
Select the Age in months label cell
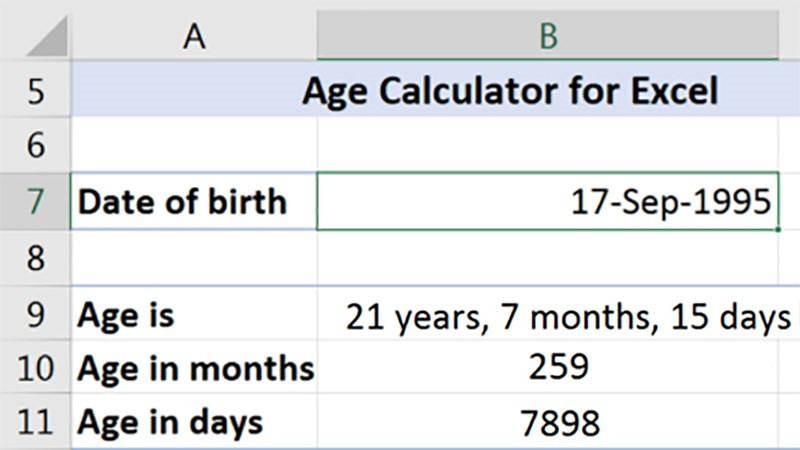point(194,367)
